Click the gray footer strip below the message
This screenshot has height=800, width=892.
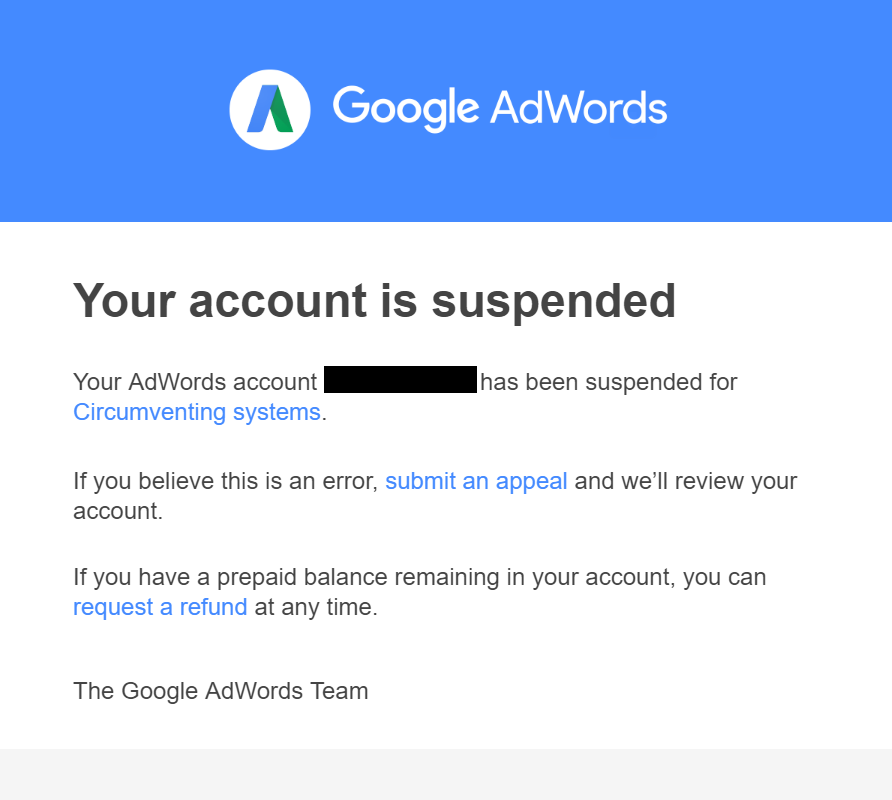coord(446,774)
